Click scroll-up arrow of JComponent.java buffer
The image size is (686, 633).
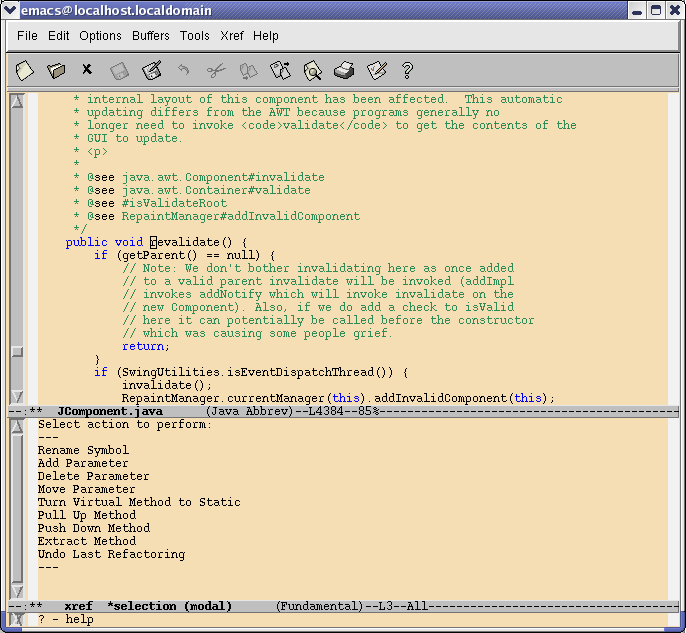click(17, 101)
